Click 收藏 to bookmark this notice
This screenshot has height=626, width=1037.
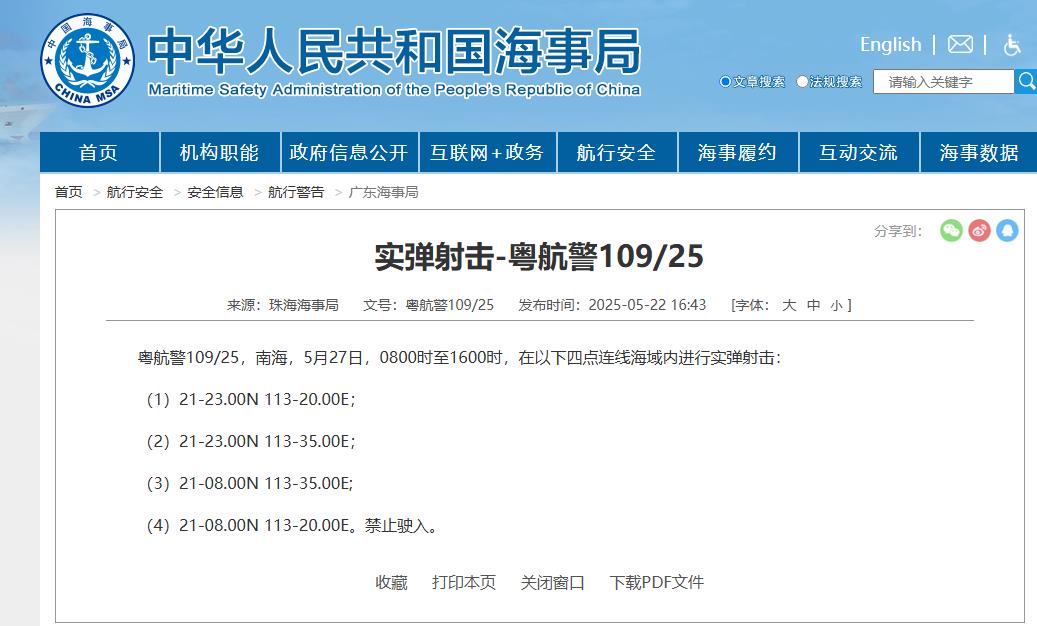tap(391, 582)
